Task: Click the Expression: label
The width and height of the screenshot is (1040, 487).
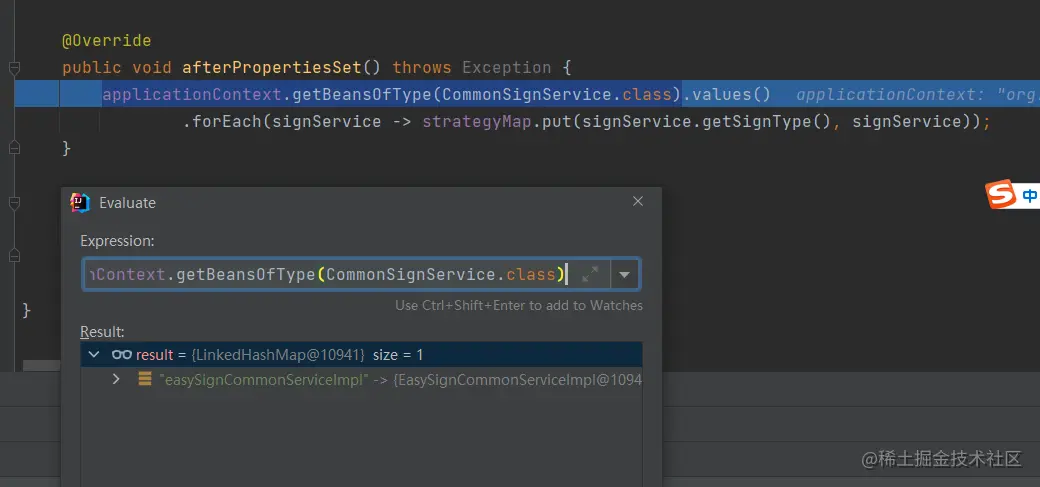Action: [x=117, y=242]
